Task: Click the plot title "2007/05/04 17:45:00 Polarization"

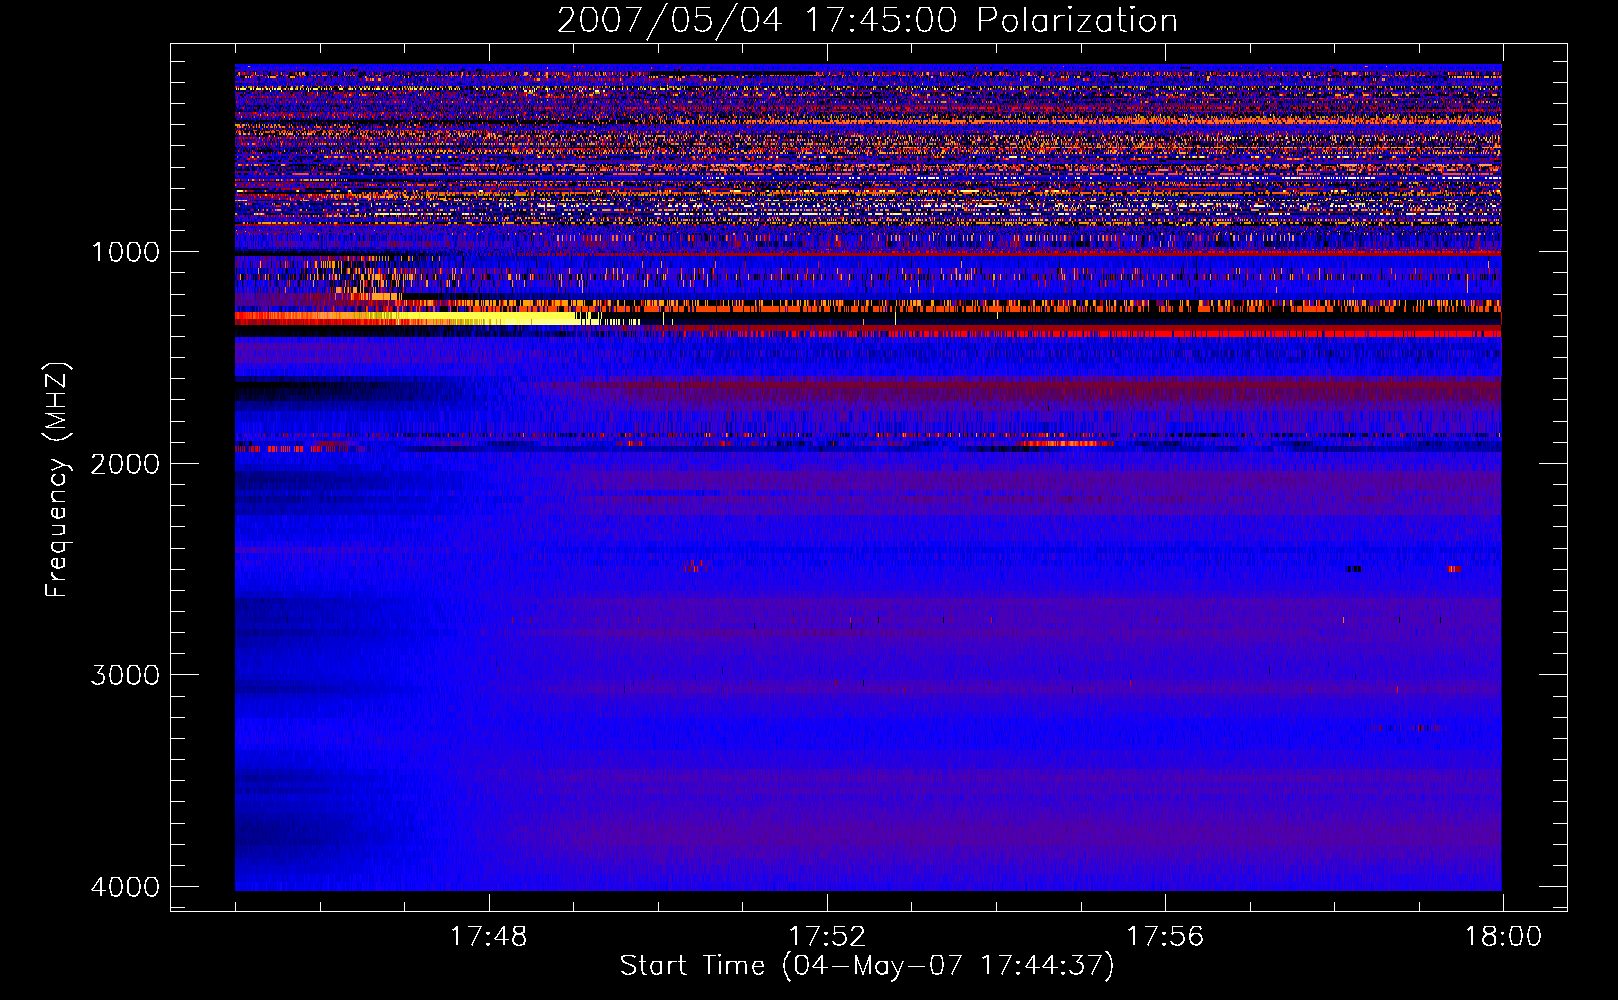Action: (867, 20)
